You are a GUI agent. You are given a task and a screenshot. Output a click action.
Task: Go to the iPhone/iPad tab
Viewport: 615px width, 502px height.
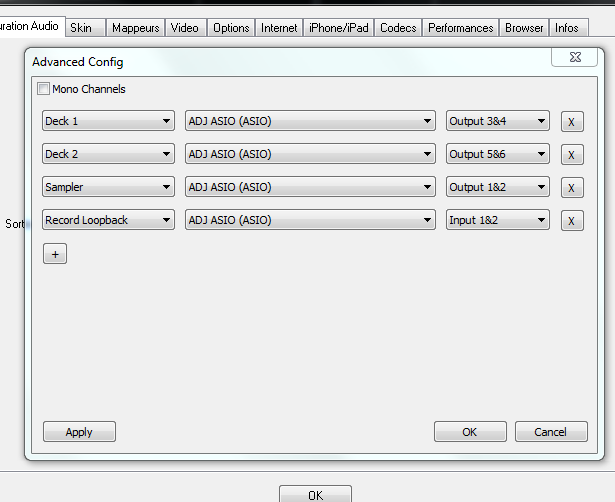pos(338,28)
